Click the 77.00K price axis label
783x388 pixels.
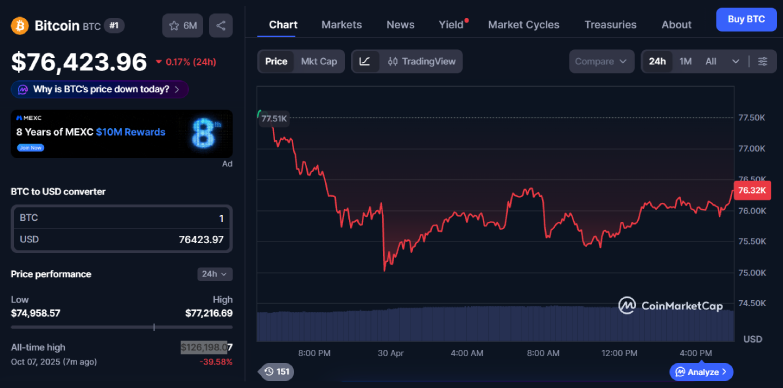click(752, 148)
